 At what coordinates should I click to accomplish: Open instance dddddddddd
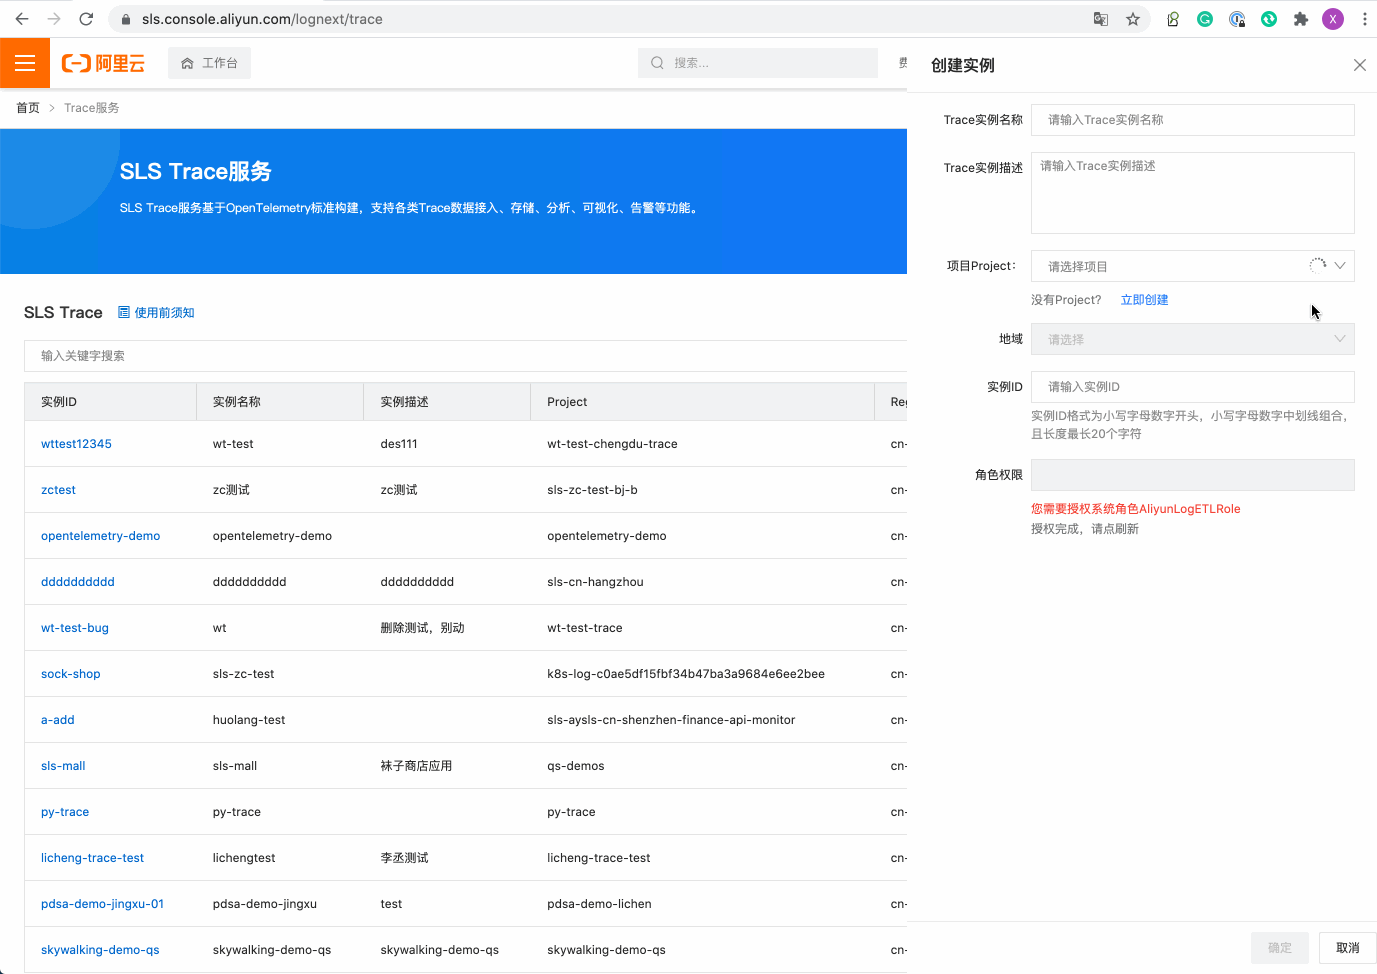(x=78, y=582)
